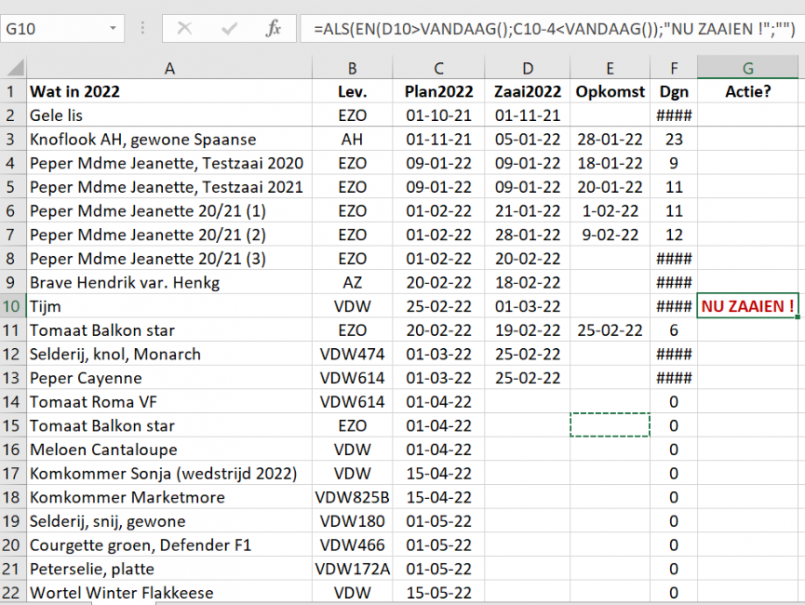Select the #### cell next to Selderij knol
The image size is (805, 605).
[x=673, y=354]
